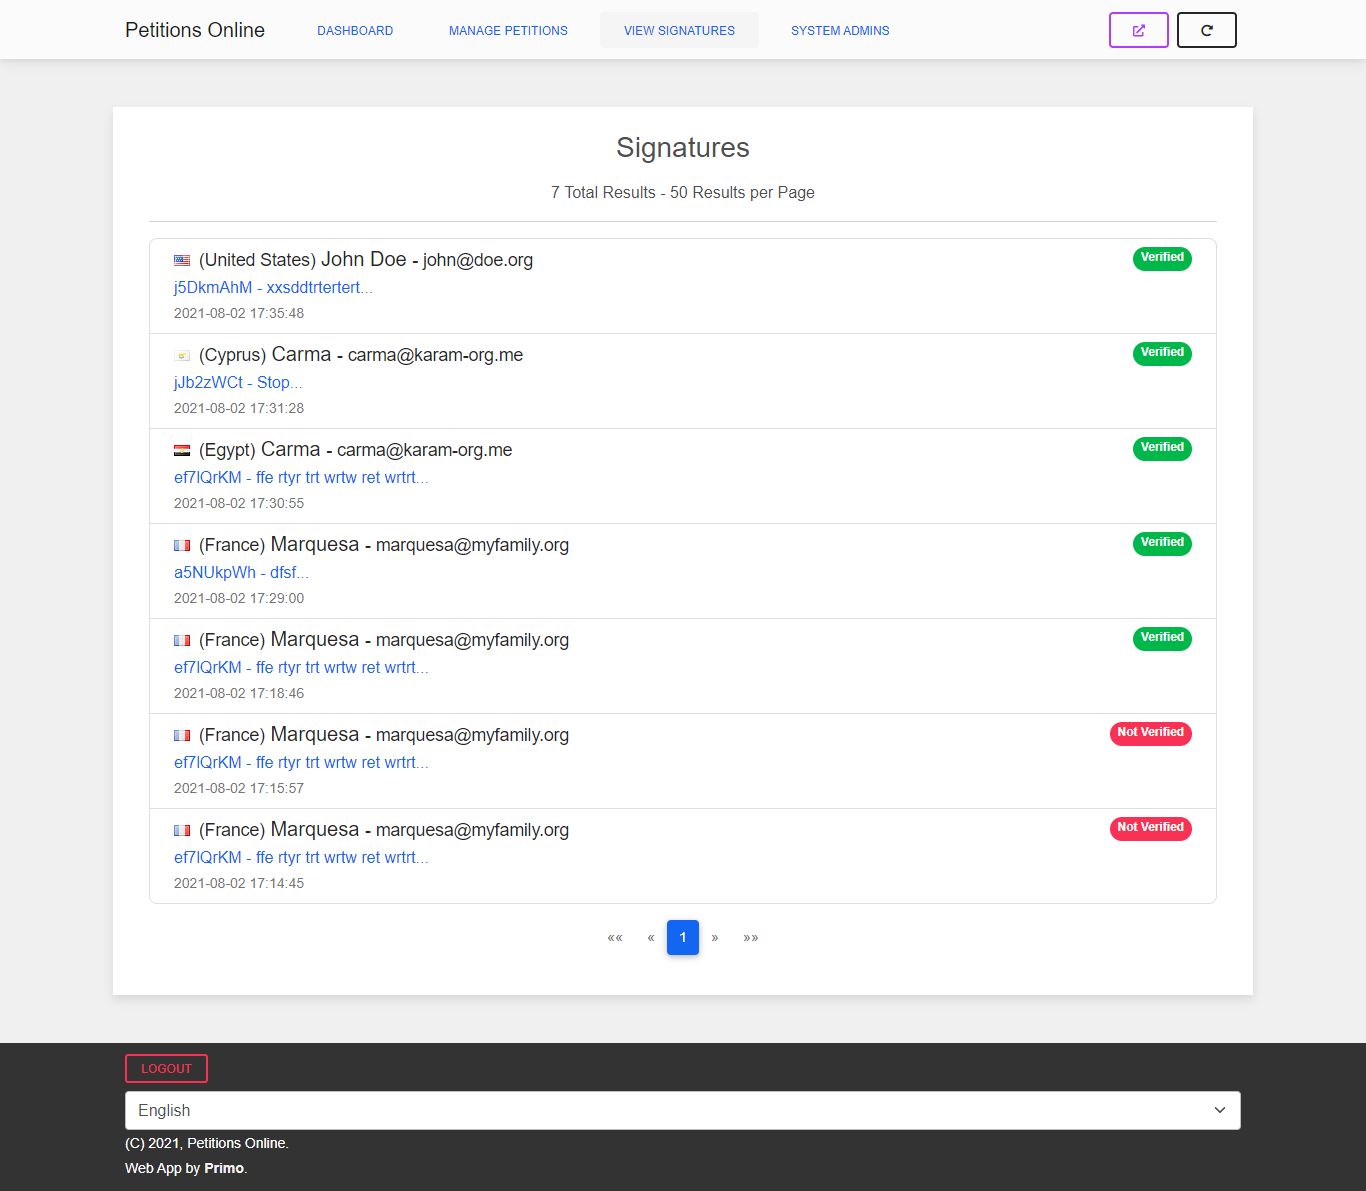This screenshot has height=1191, width=1366.
Task: Jump to first page with double-left arrows
Action: (615, 938)
